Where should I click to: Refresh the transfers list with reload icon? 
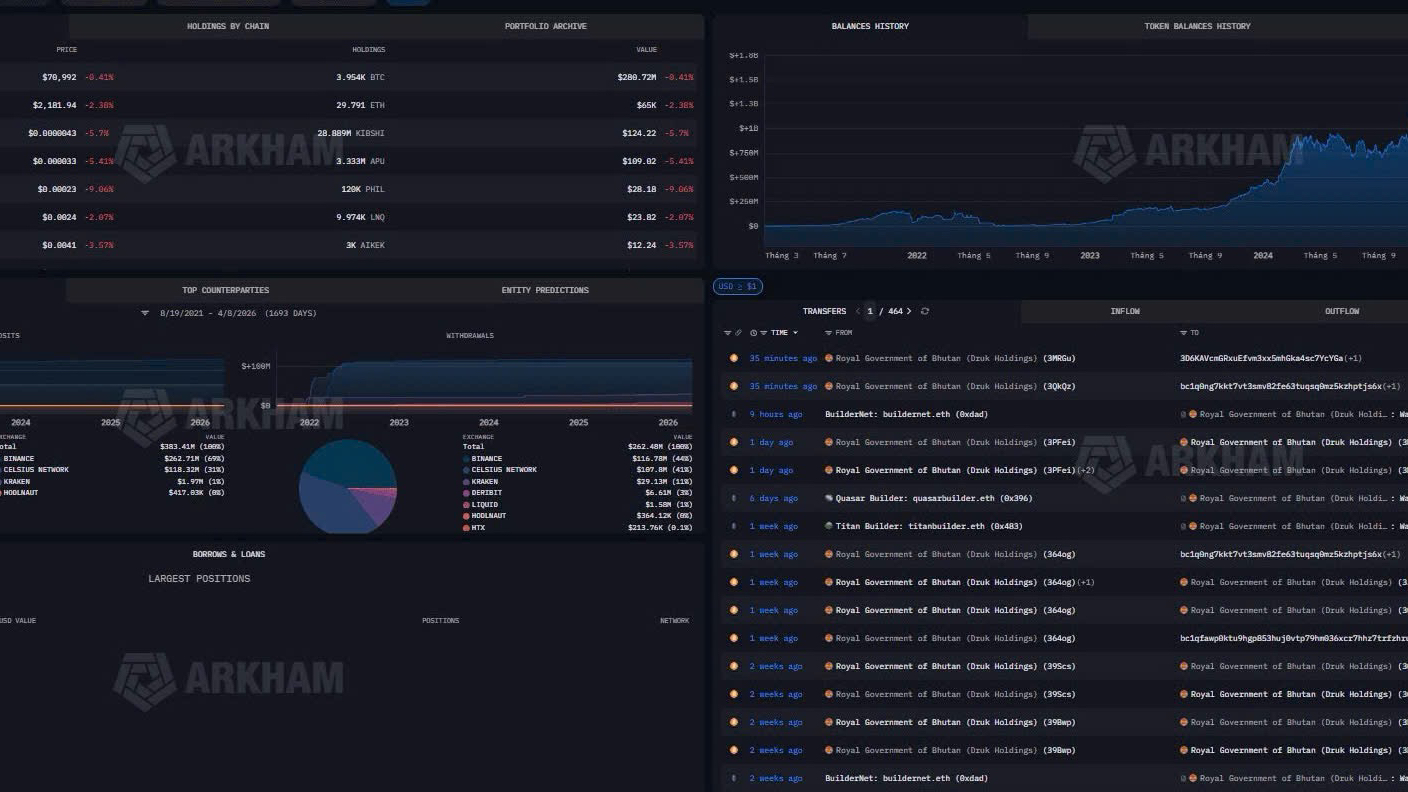click(x=925, y=311)
